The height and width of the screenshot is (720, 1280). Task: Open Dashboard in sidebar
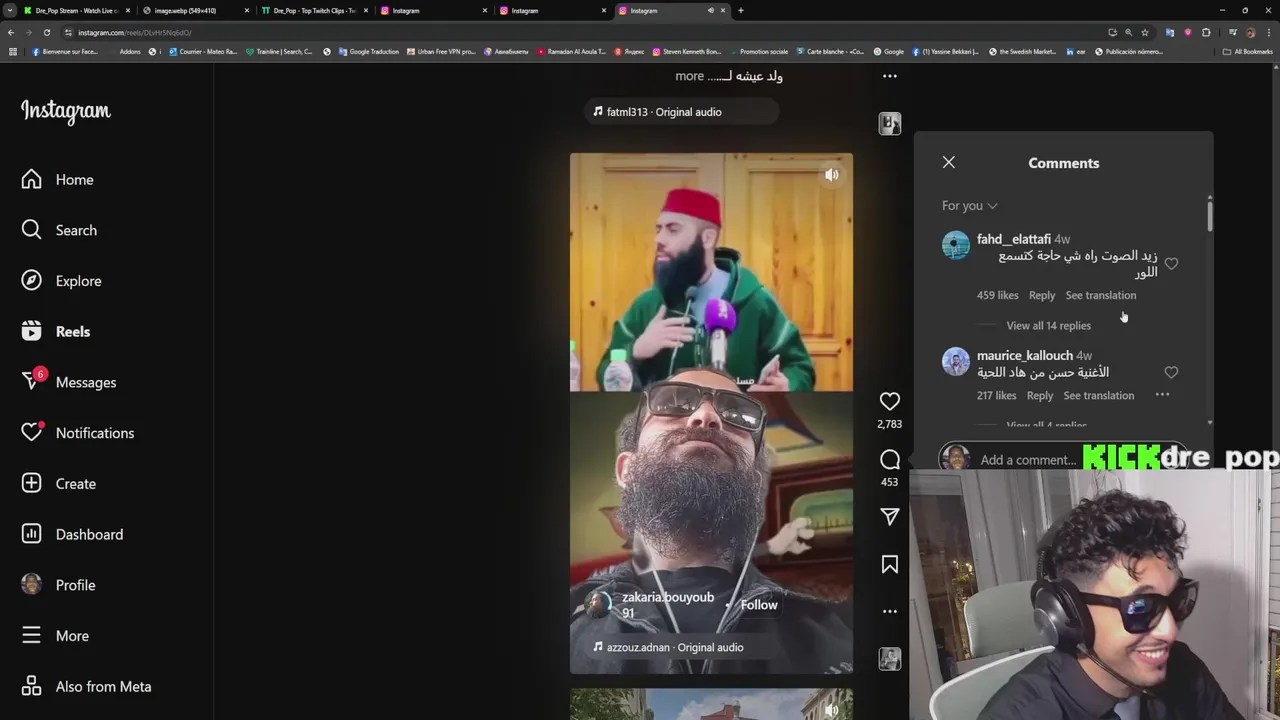pos(72,534)
